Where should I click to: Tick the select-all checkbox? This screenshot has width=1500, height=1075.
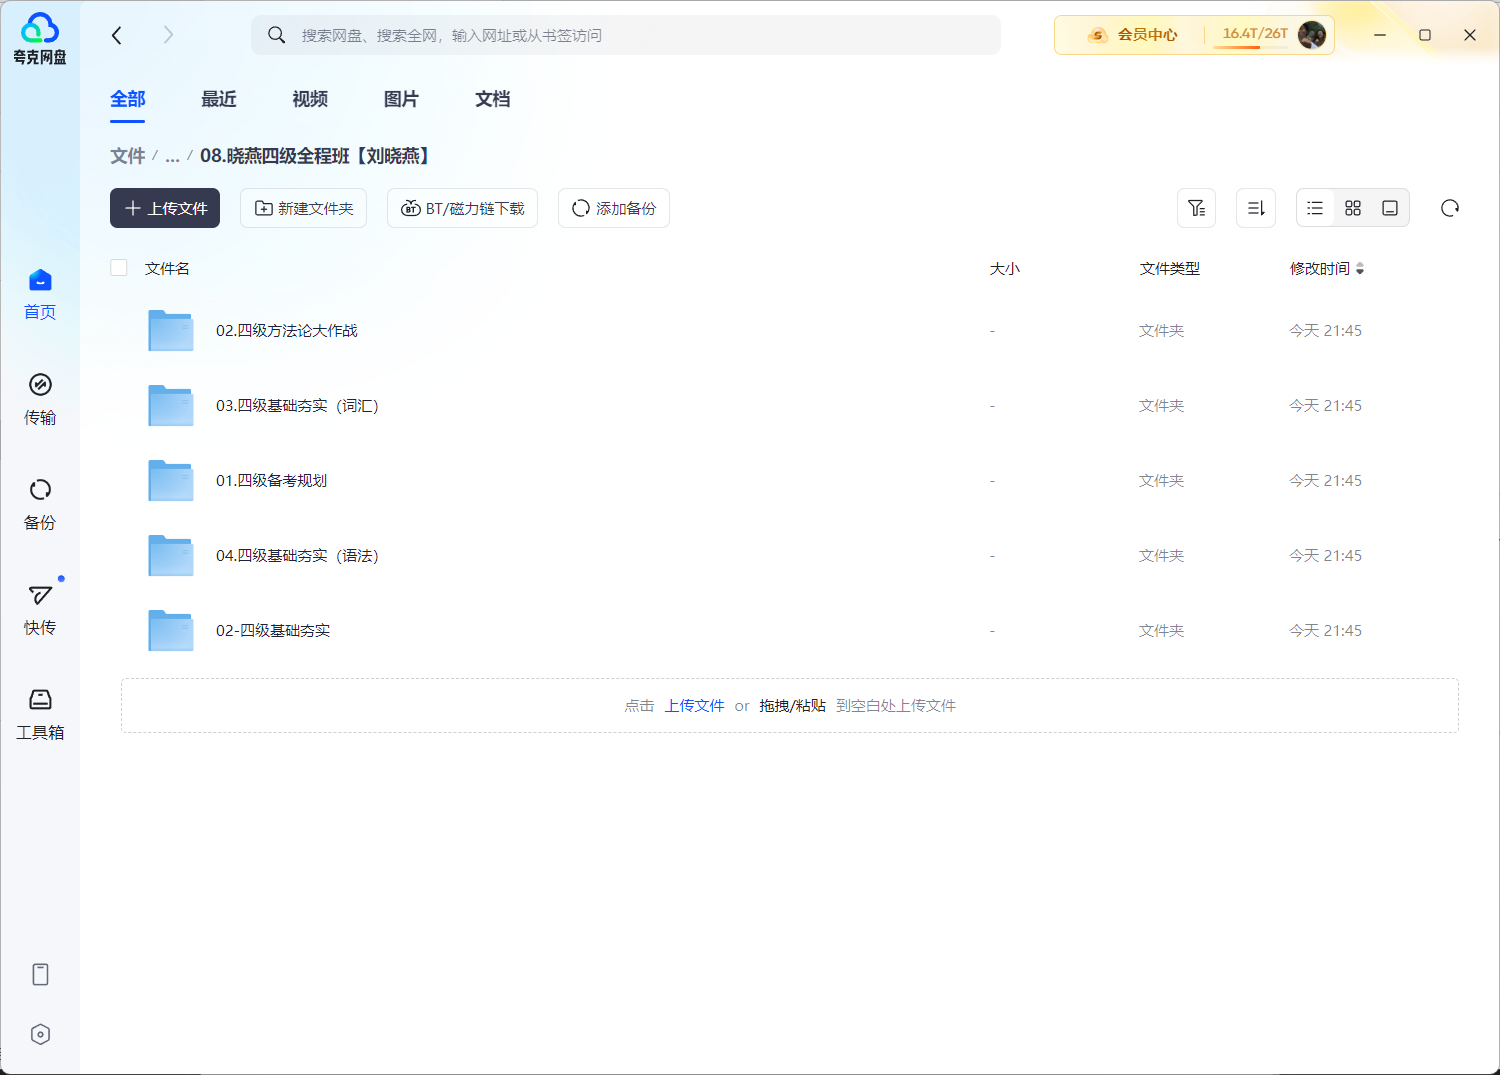[x=119, y=267]
